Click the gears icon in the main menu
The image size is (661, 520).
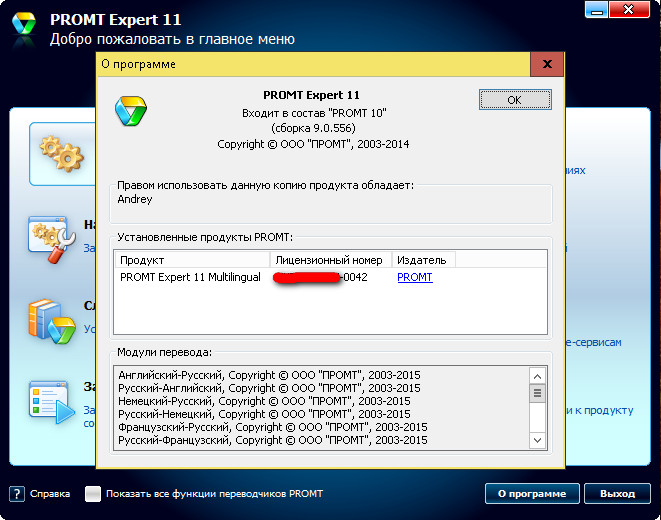(x=60, y=152)
